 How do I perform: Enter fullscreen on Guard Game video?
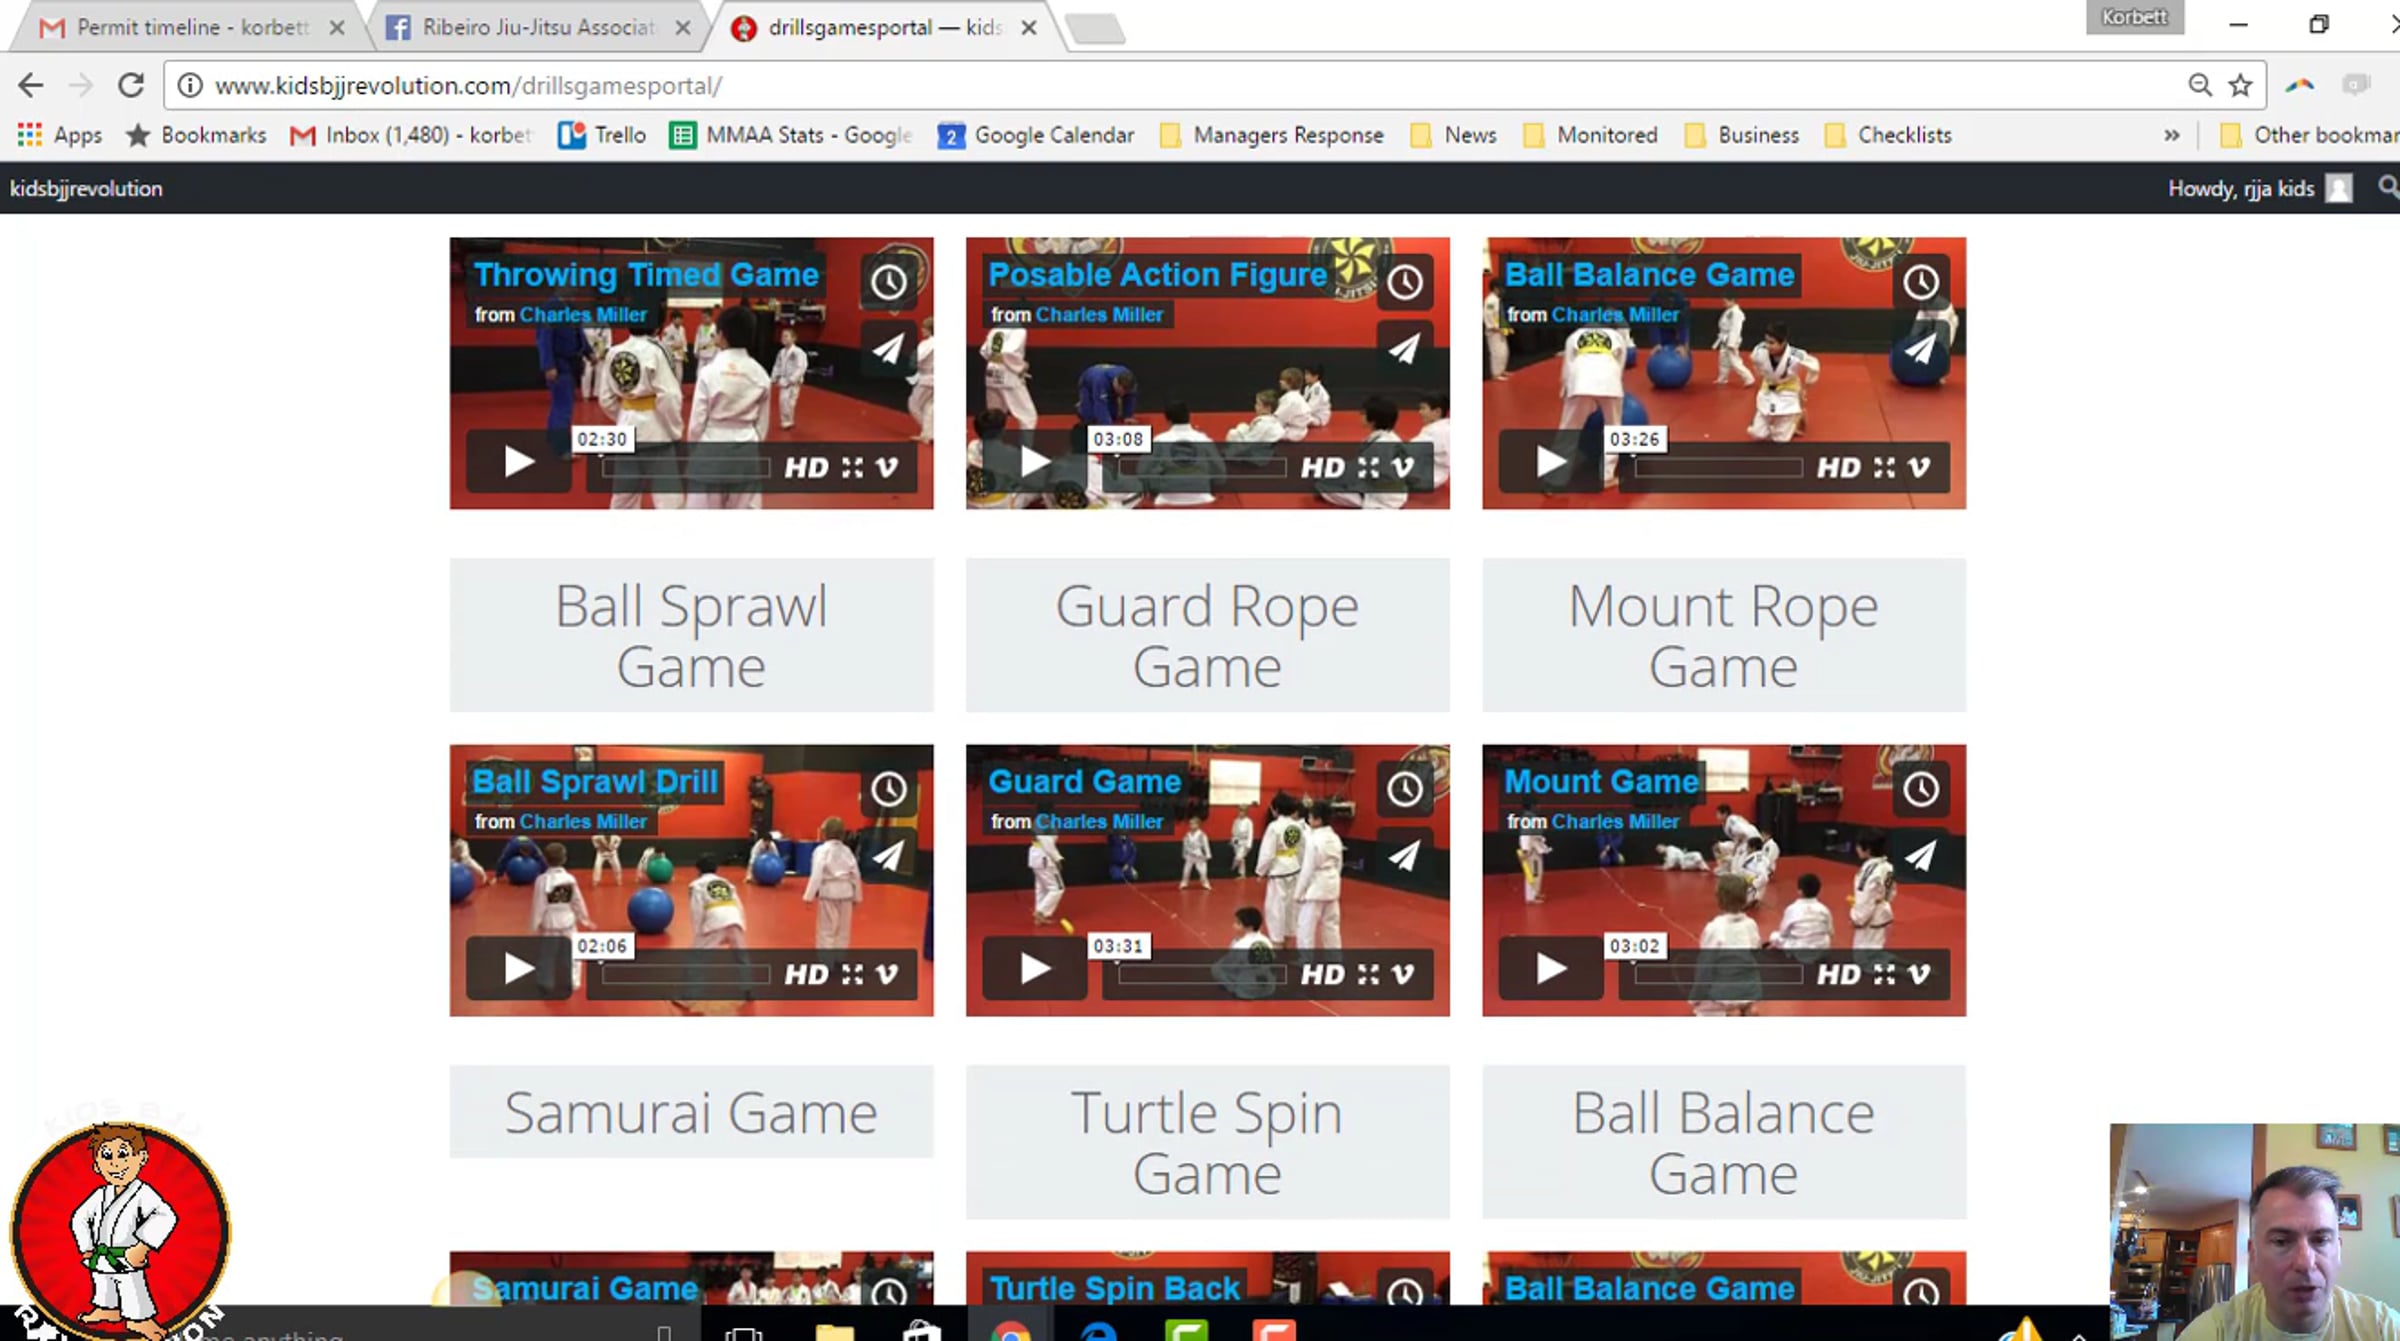(x=1368, y=975)
